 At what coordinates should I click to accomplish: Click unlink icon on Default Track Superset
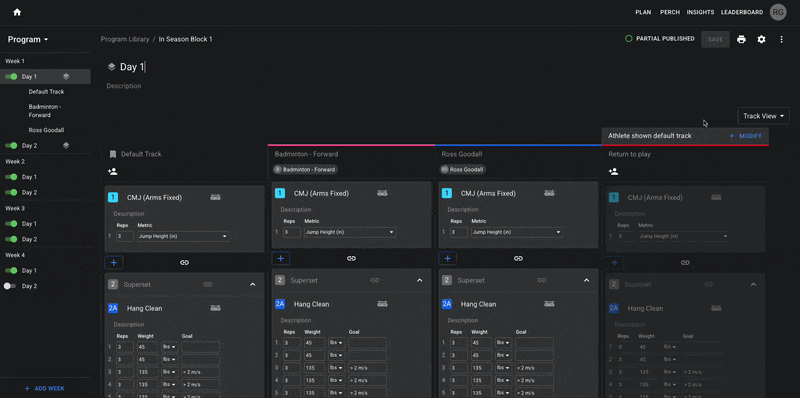tap(208, 284)
